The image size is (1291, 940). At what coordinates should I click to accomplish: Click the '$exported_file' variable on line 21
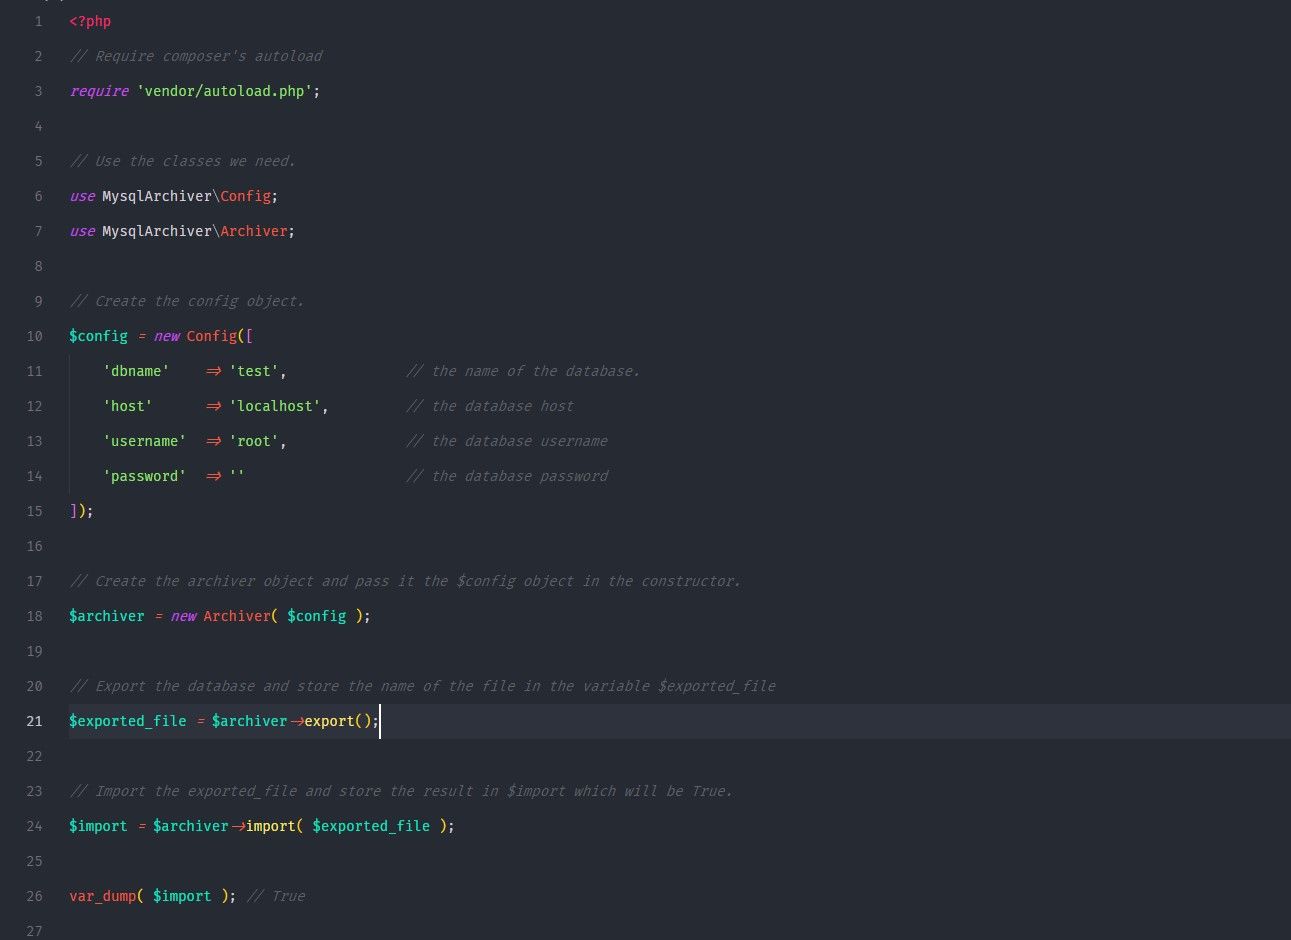coord(128,721)
